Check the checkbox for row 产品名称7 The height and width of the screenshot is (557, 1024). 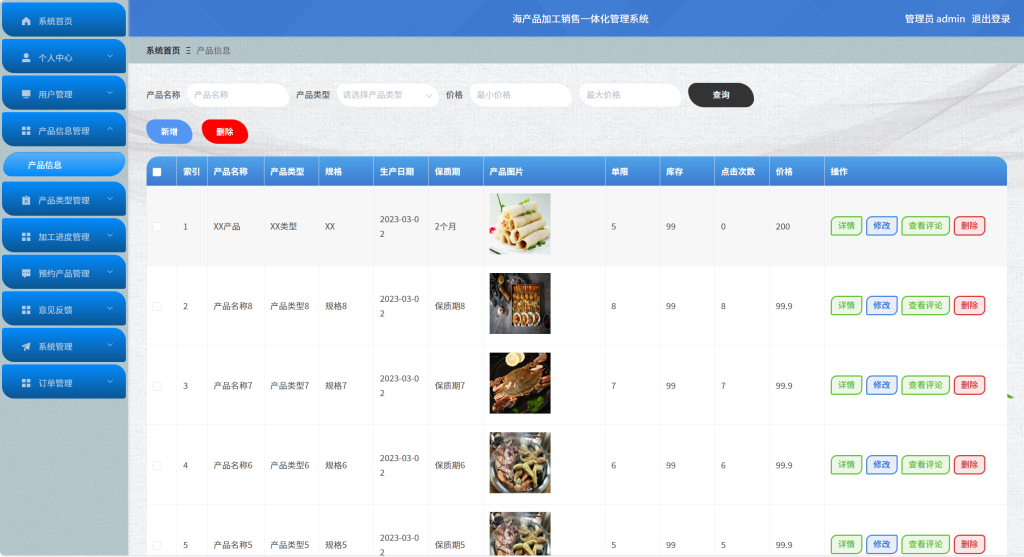[157, 386]
